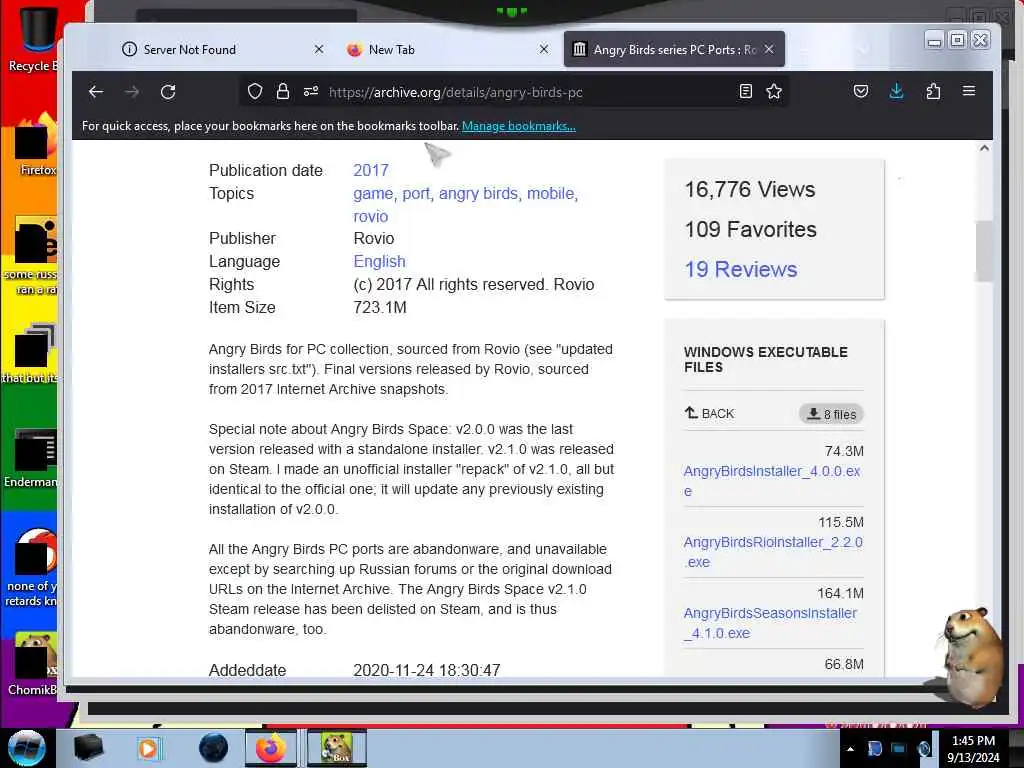
Task: Click the vertical scrollbar thumb
Action: pos(984,251)
